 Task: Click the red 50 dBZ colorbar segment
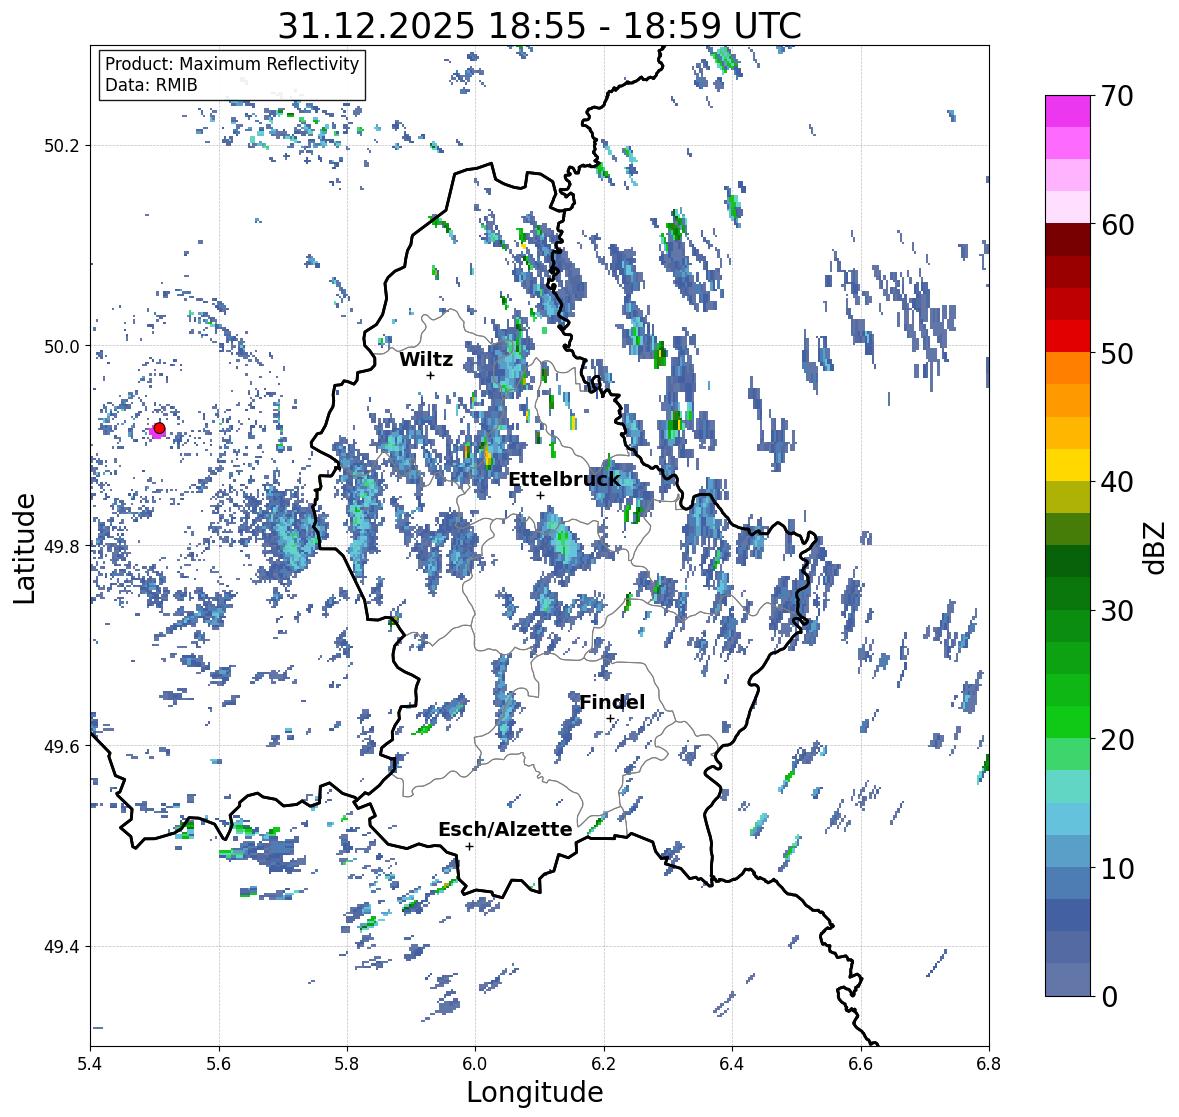(1068, 336)
